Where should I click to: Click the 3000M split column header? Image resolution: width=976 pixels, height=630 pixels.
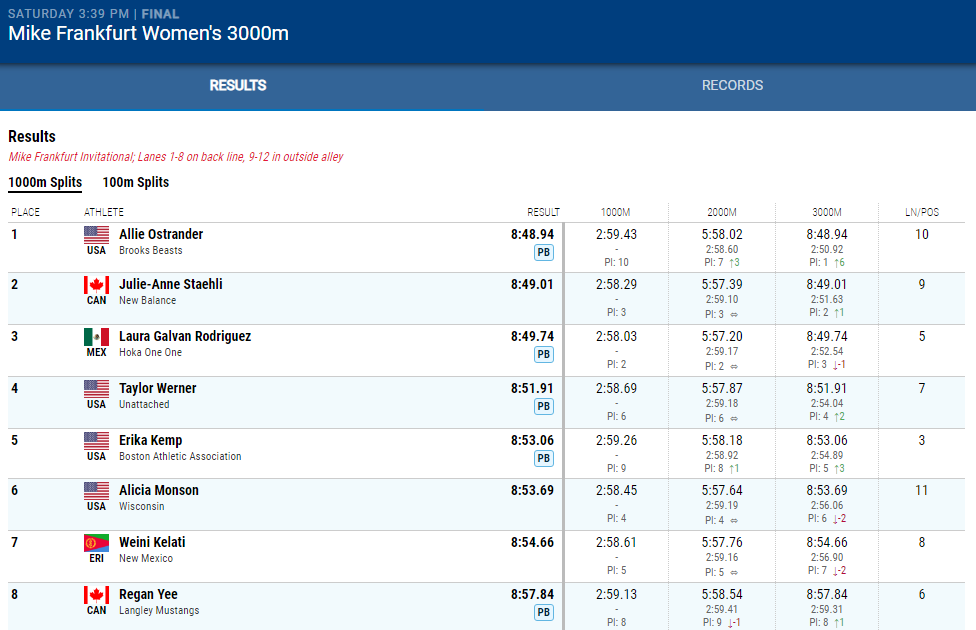tap(825, 212)
